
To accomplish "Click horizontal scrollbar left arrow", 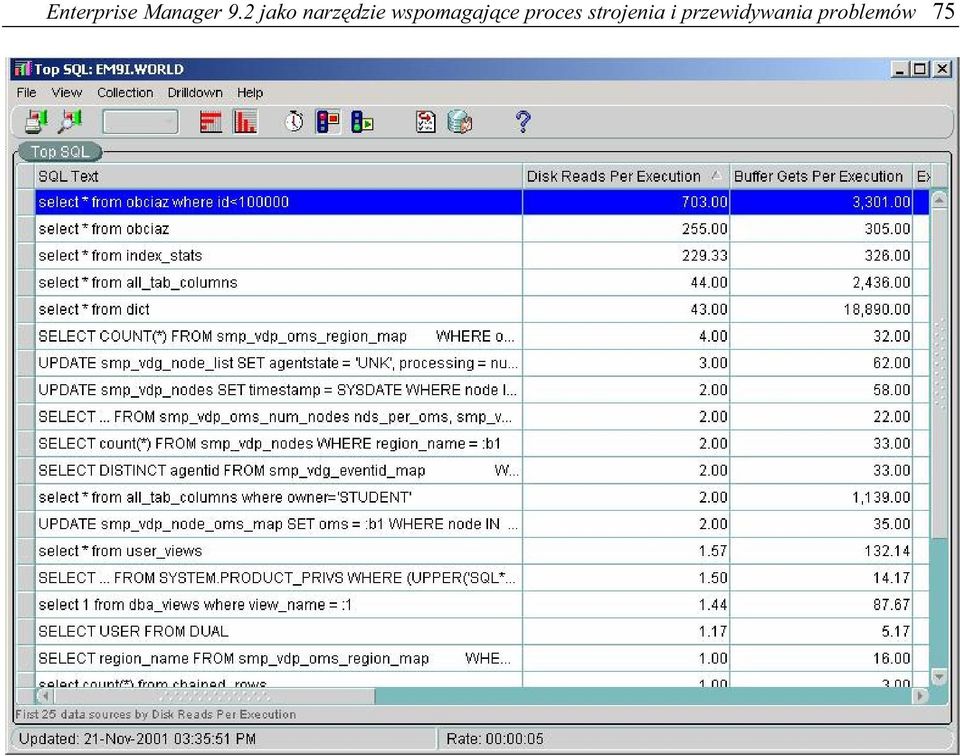I will [44, 695].
